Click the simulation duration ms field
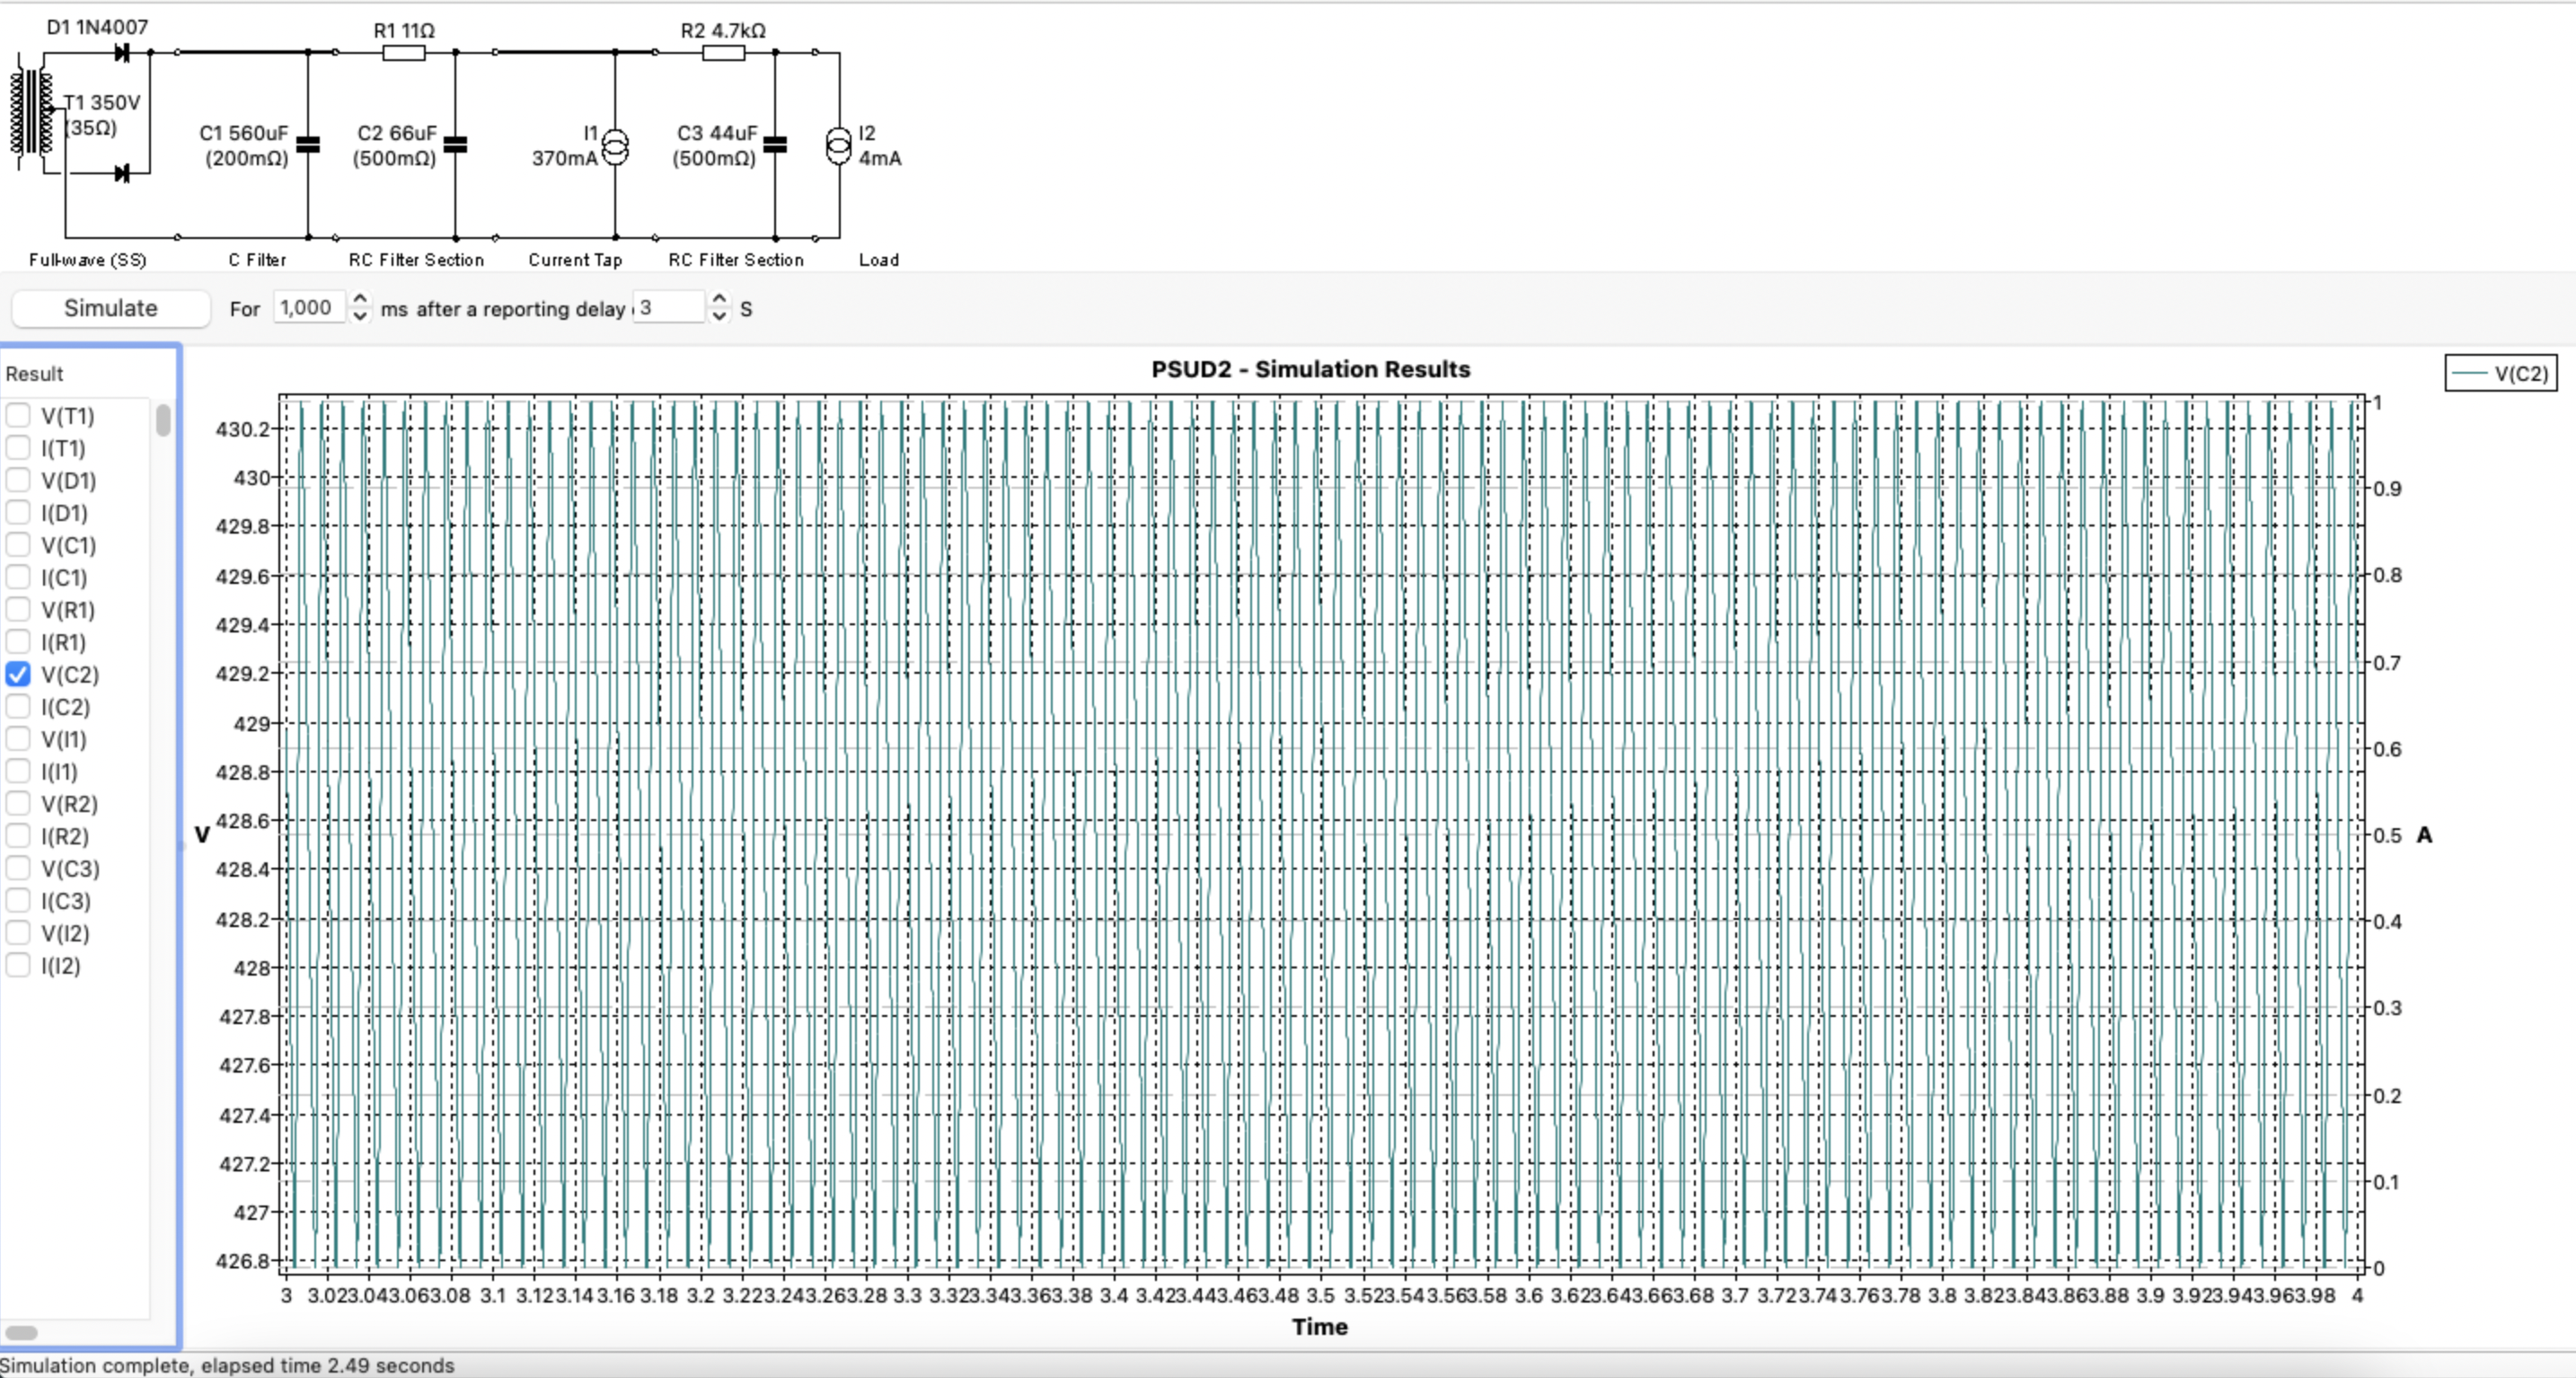This screenshot has height=1378, width=2576. click(x=308, y=308)
